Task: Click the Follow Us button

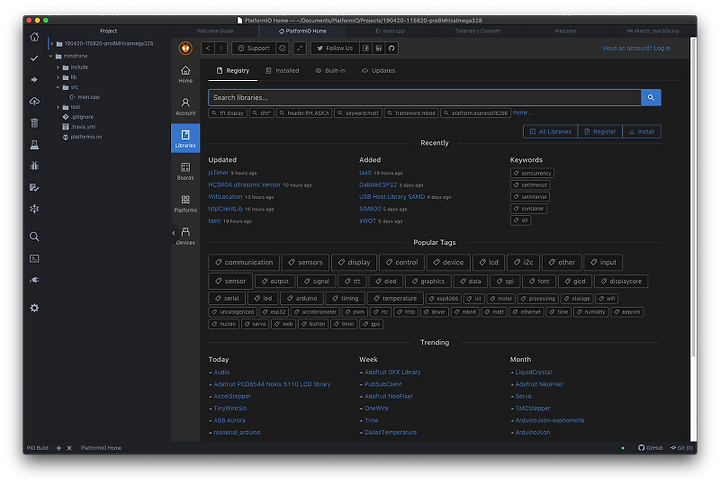Action: pyautogui.click(x=335, y=48)
